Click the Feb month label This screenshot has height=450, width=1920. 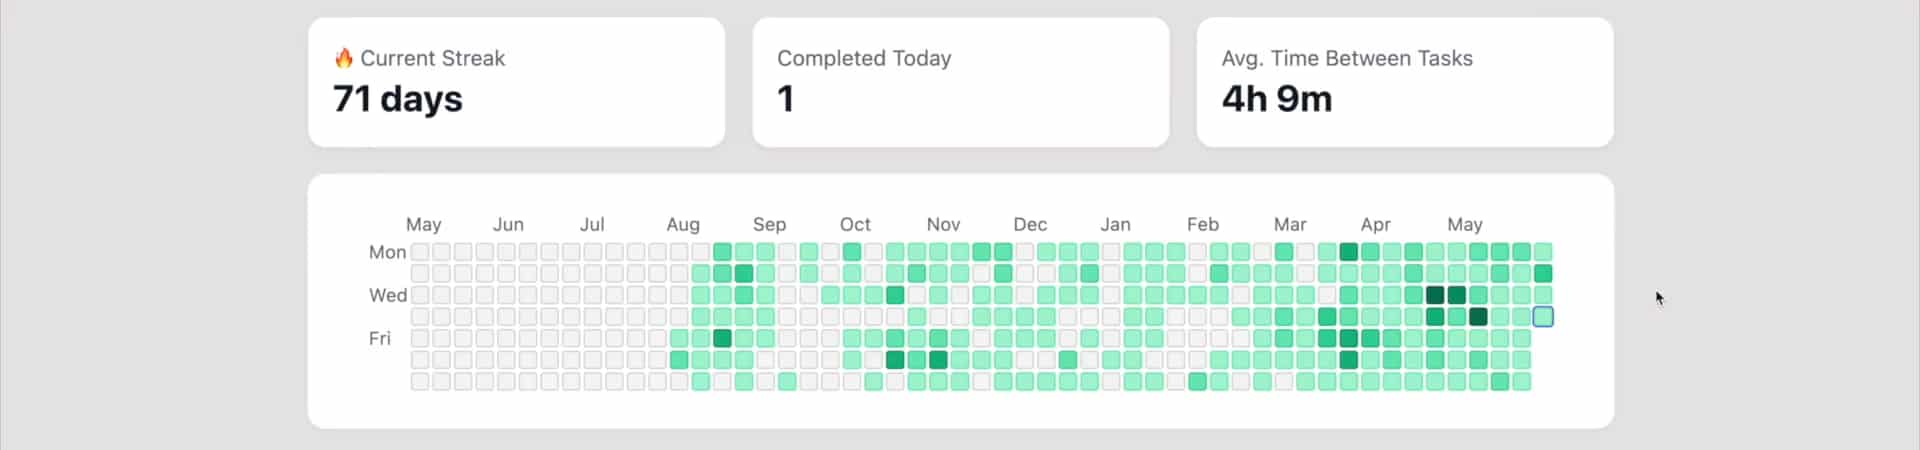[1203, 225]
